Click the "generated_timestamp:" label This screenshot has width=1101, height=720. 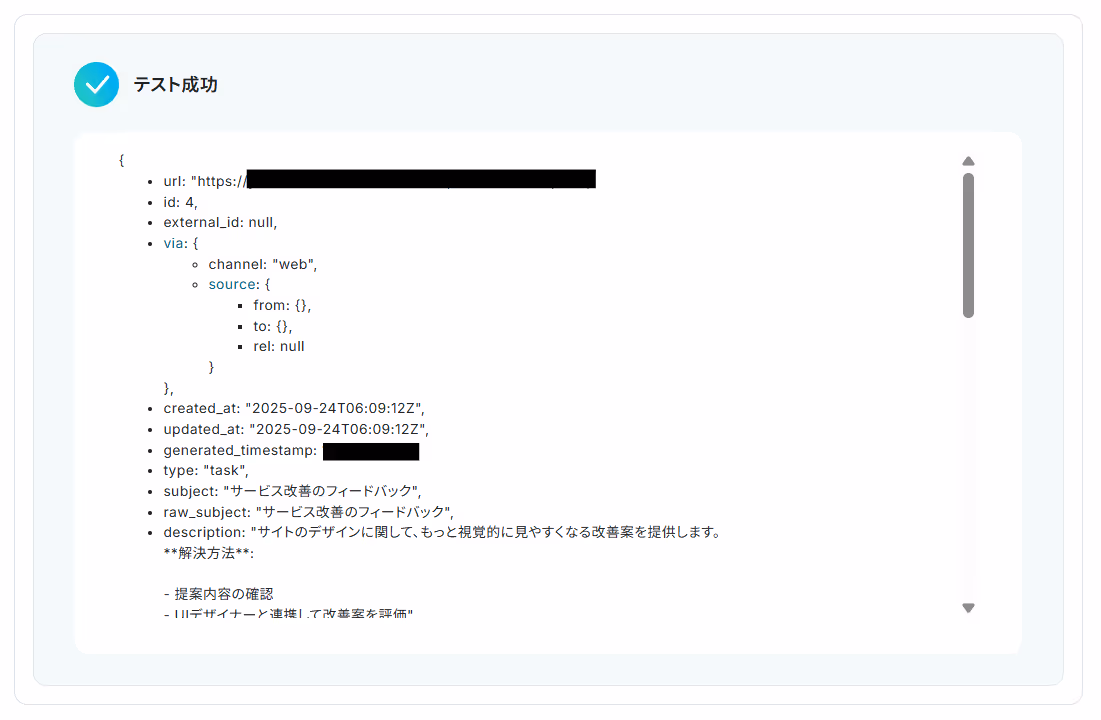point(240,450)
